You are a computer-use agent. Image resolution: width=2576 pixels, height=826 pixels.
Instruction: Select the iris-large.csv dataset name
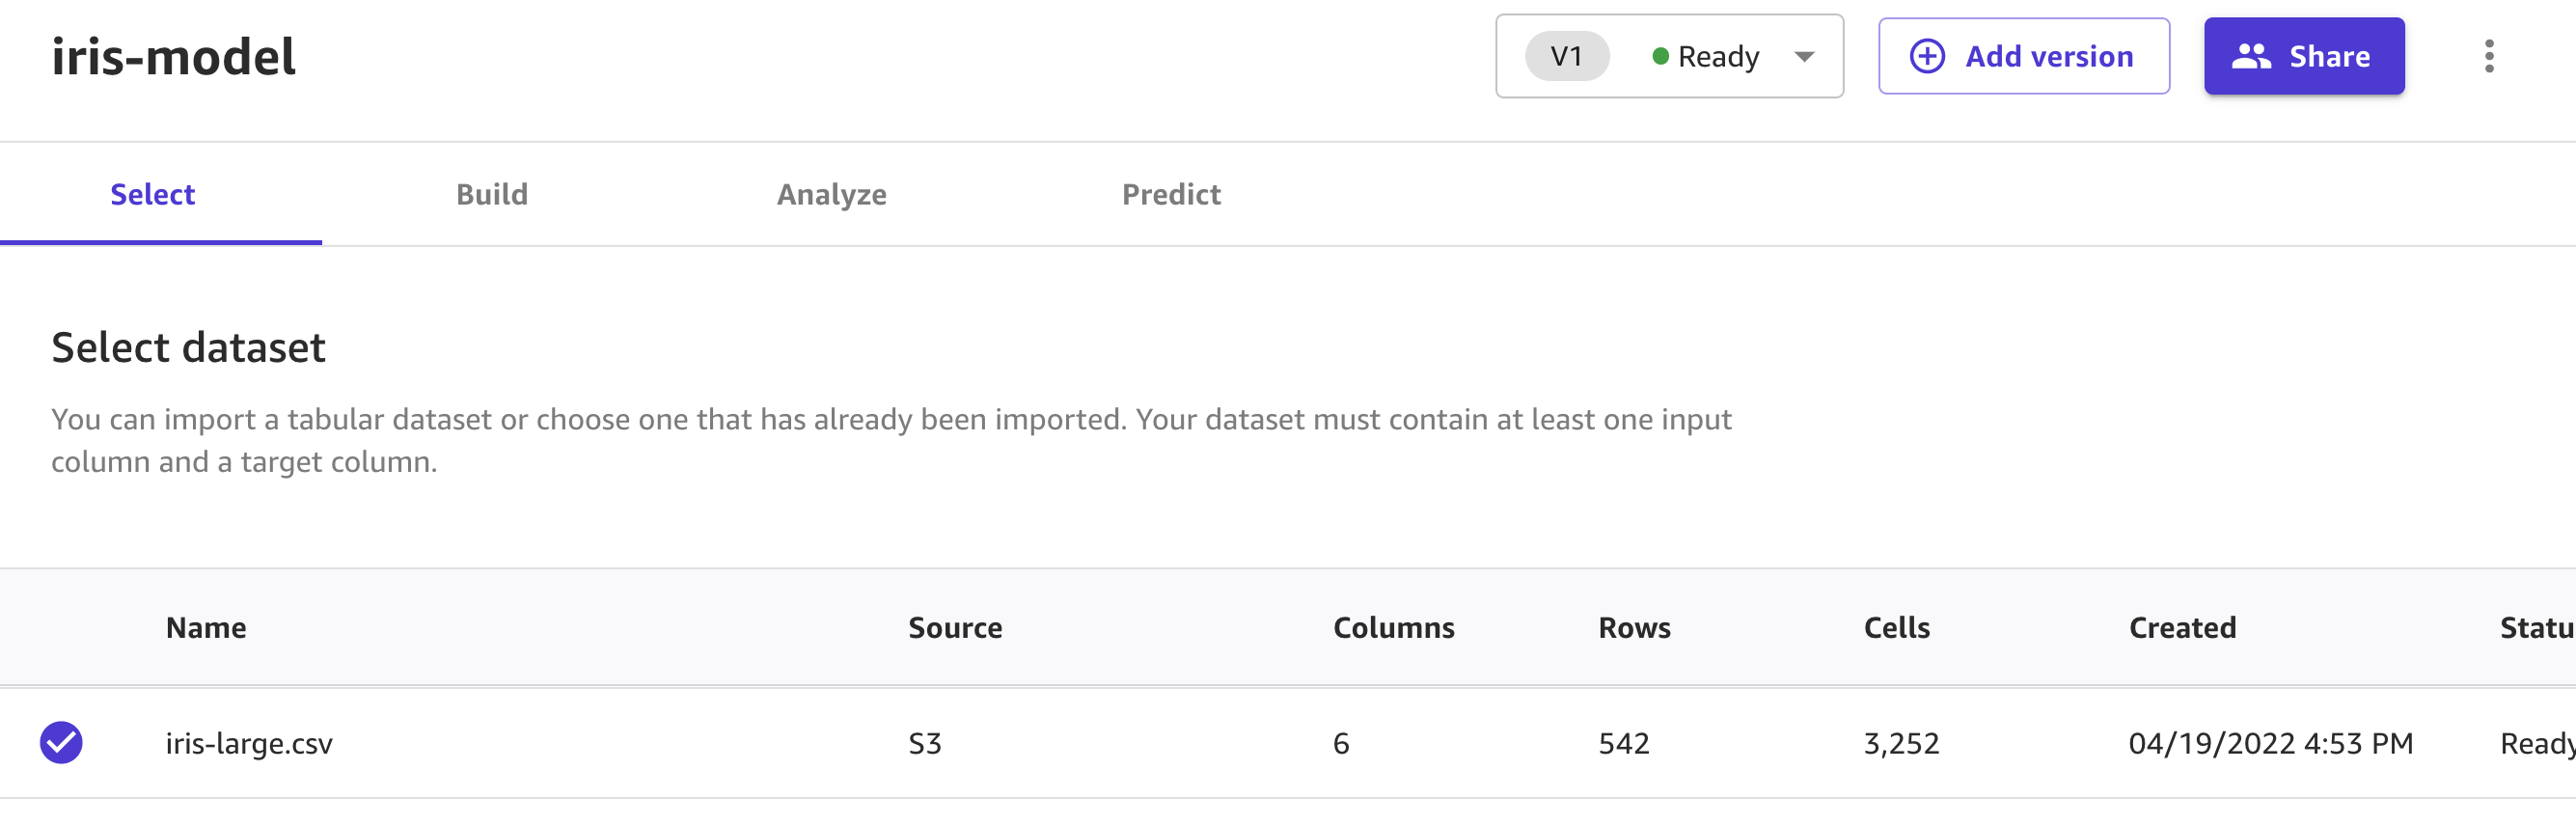[x=249, y=743]
